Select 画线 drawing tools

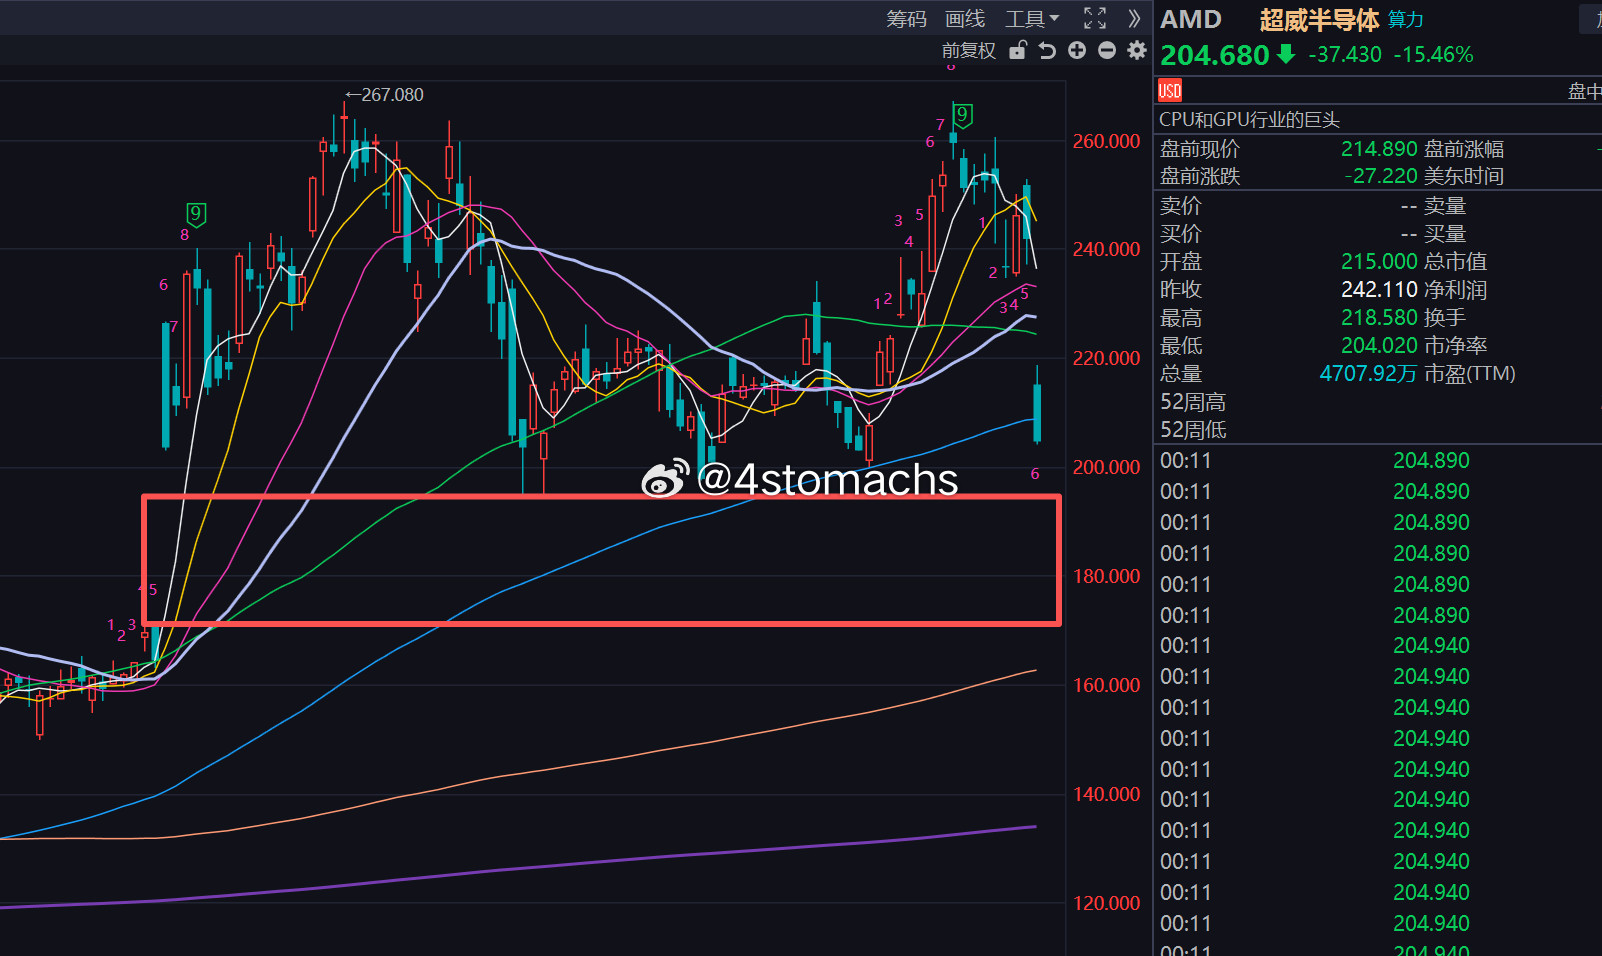coord(965,19)
